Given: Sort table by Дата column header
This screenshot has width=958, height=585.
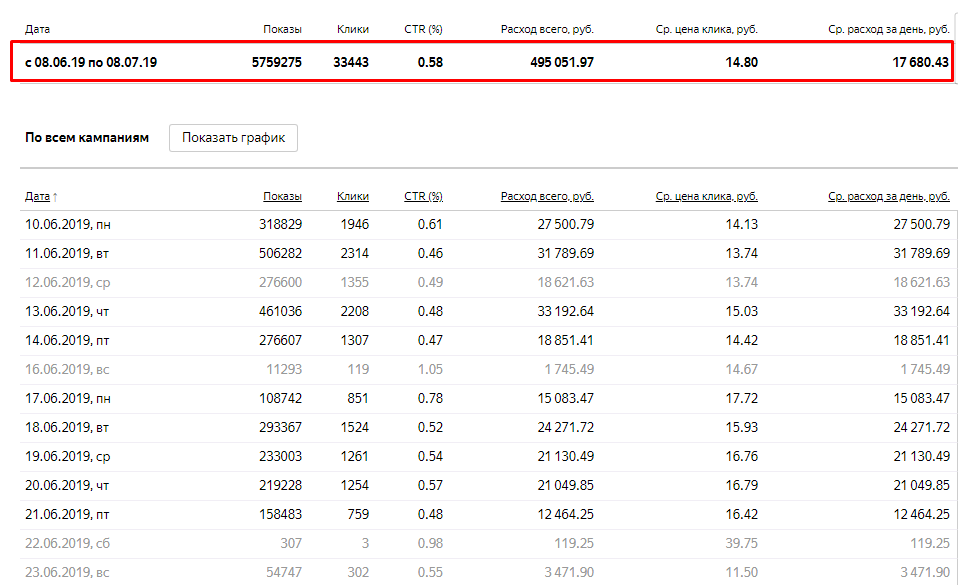Looking at the screenshot, I should coord(37,196).
